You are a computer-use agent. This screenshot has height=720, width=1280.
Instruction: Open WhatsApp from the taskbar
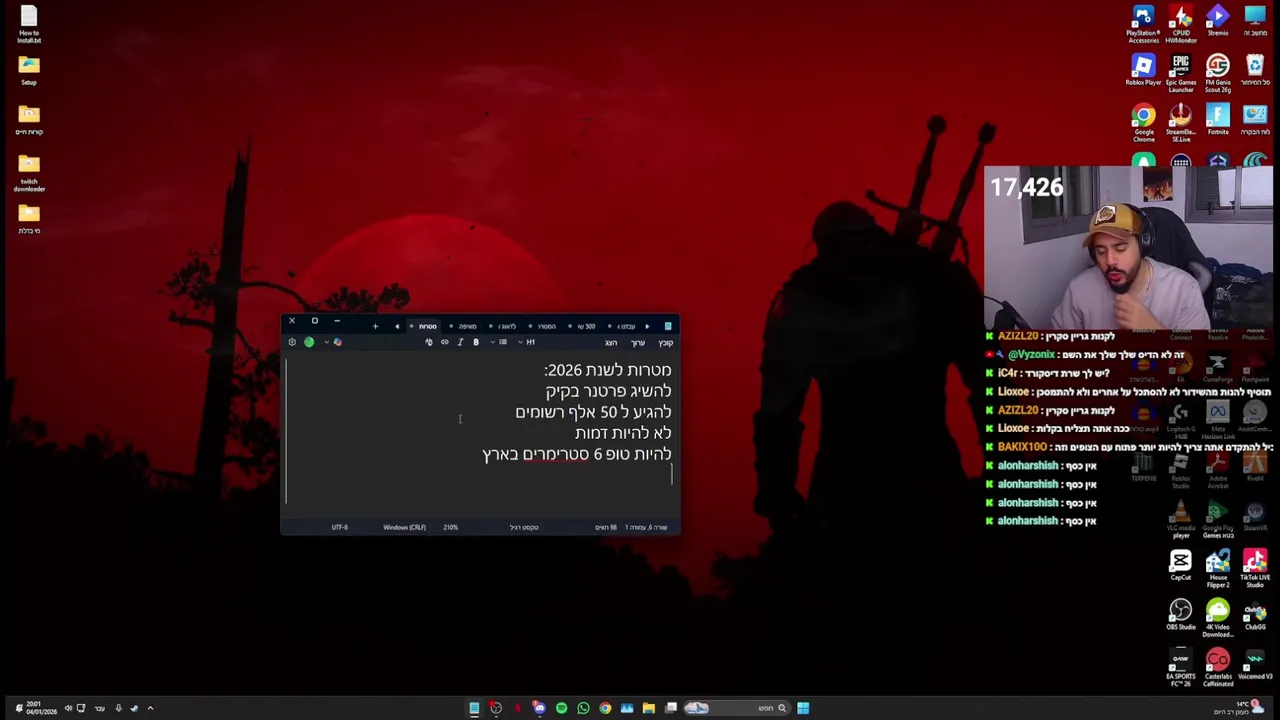[x=583, y=708]
